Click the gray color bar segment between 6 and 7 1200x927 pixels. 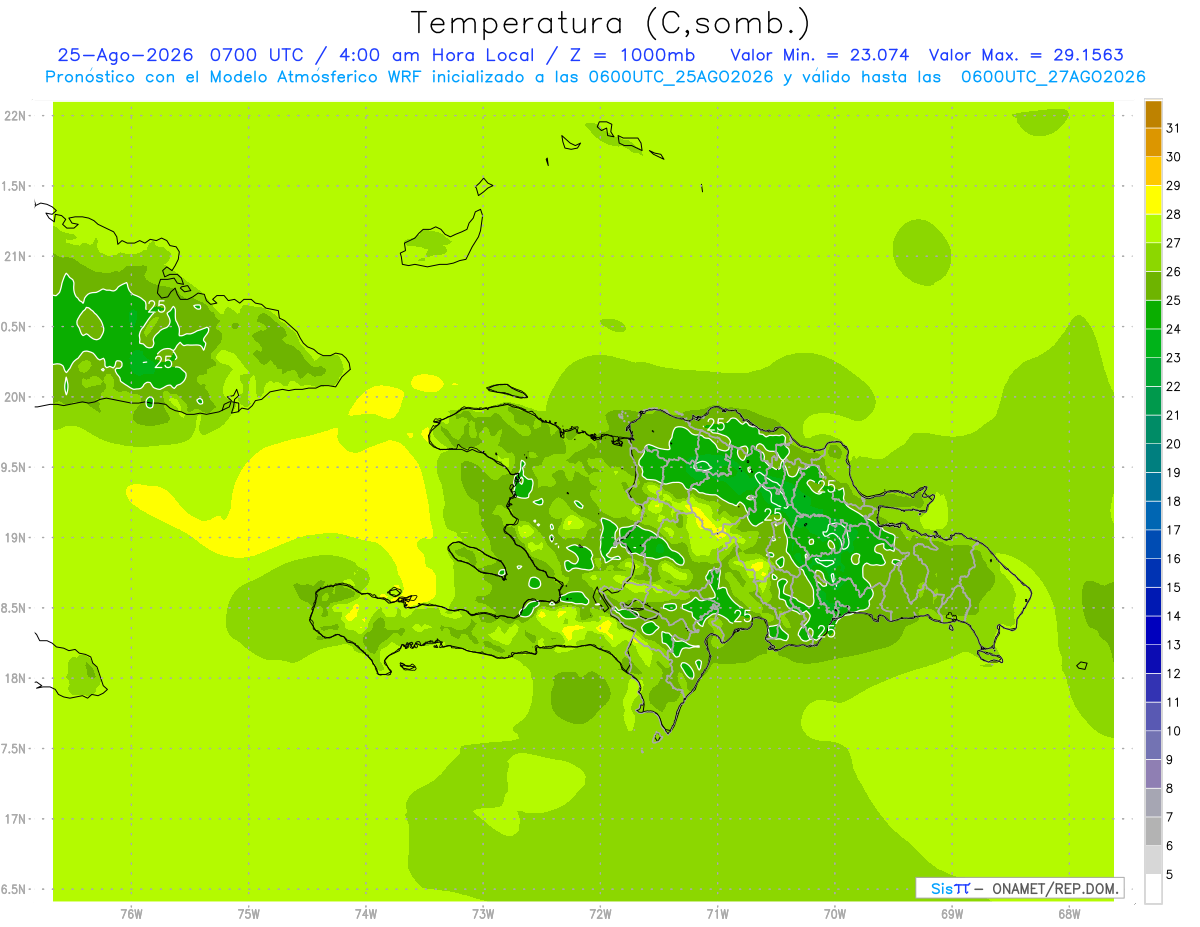[1153, 832]
